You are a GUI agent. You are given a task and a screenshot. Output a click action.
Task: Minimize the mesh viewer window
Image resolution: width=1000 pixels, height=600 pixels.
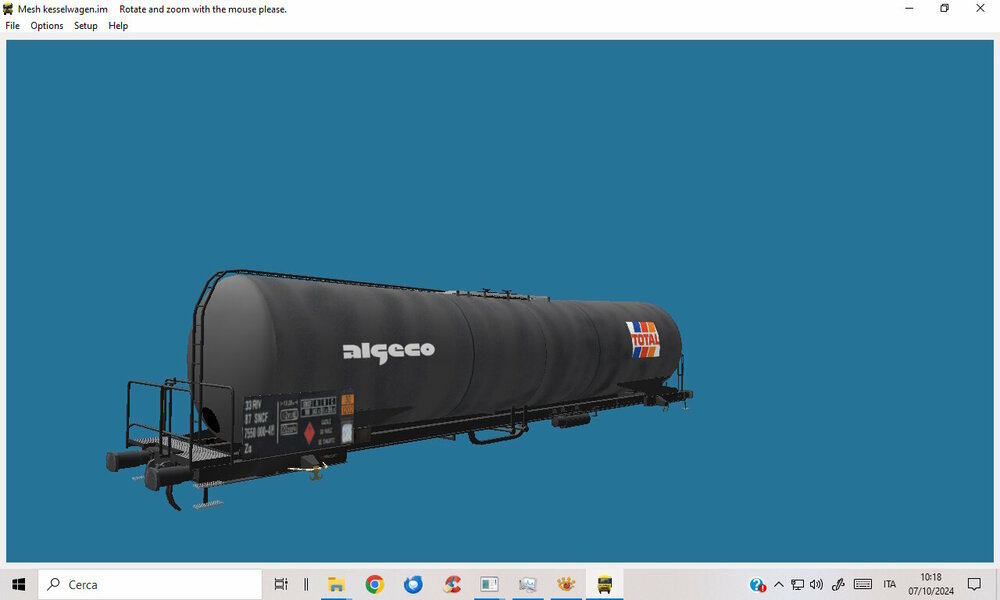(909, 8)
